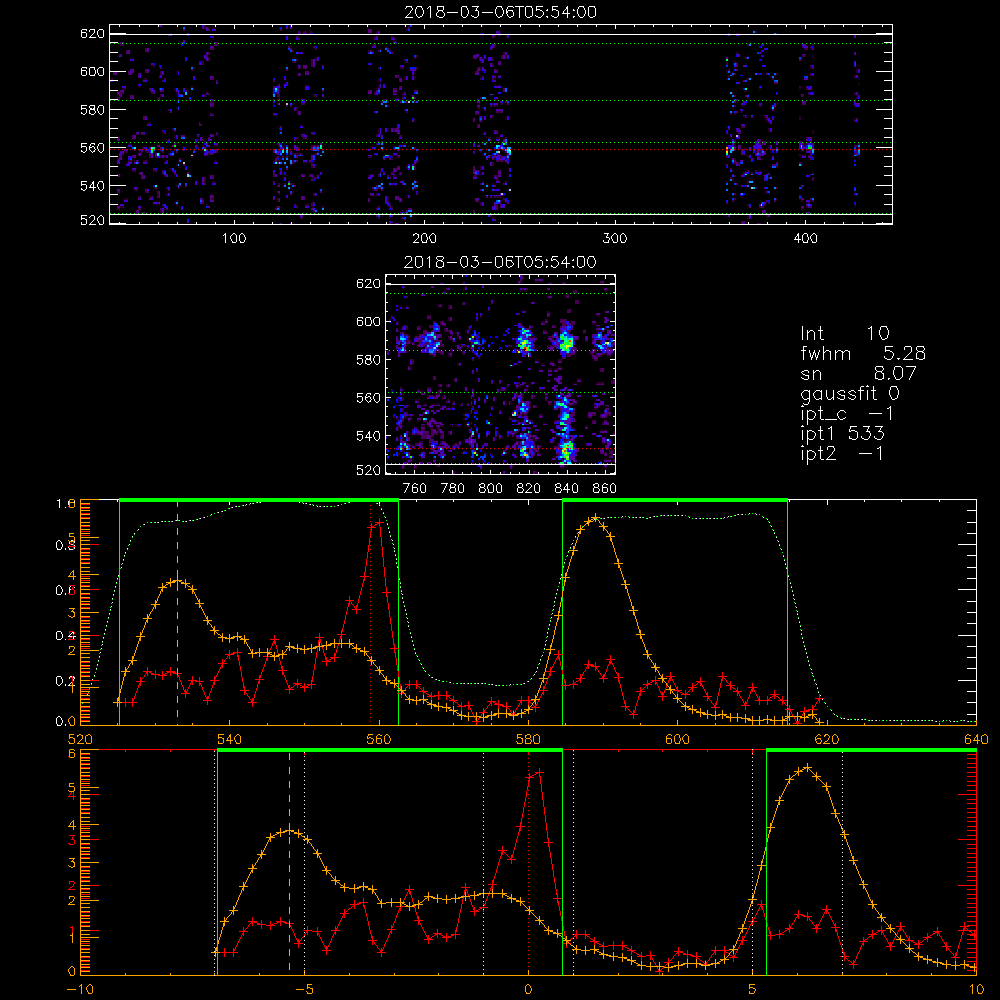Click the 800 x-axis label of middle image
Image resolution: width=1000 pixels, height=1000 pixels.
(x=490, y=489)
